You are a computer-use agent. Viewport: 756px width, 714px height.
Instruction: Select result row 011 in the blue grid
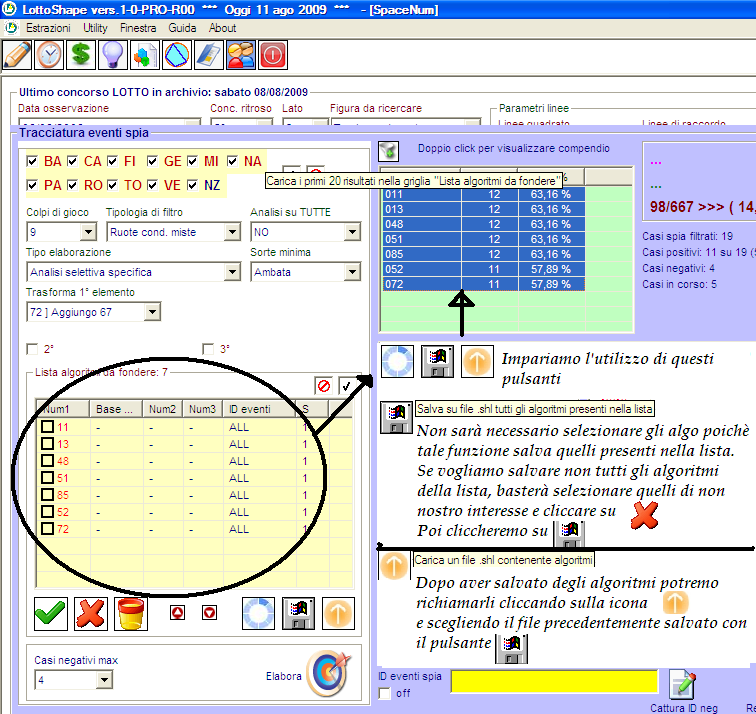point(484,194)
